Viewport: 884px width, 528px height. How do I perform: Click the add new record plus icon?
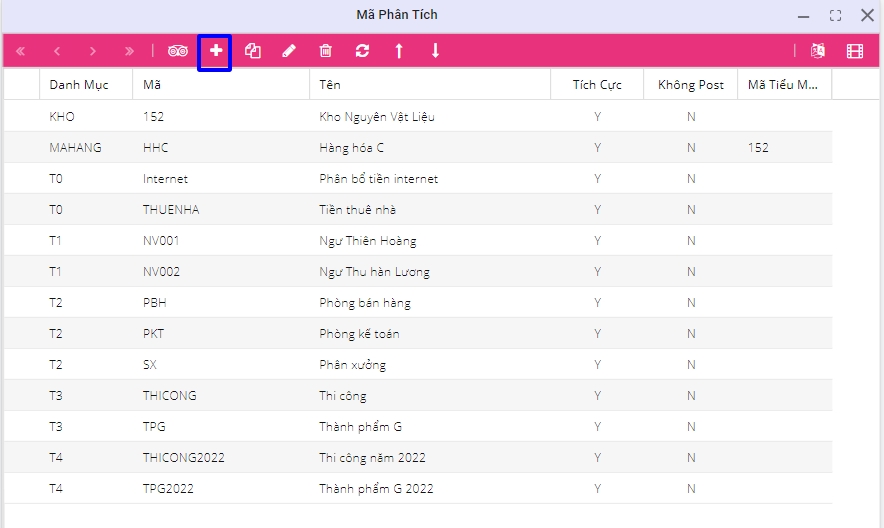(x=215, y=51)
